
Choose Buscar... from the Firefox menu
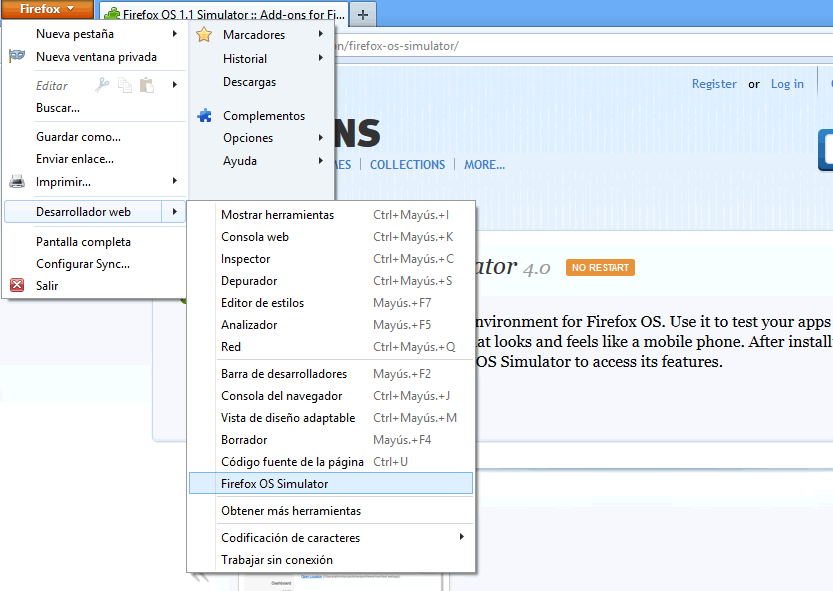(x=58, y=108)
